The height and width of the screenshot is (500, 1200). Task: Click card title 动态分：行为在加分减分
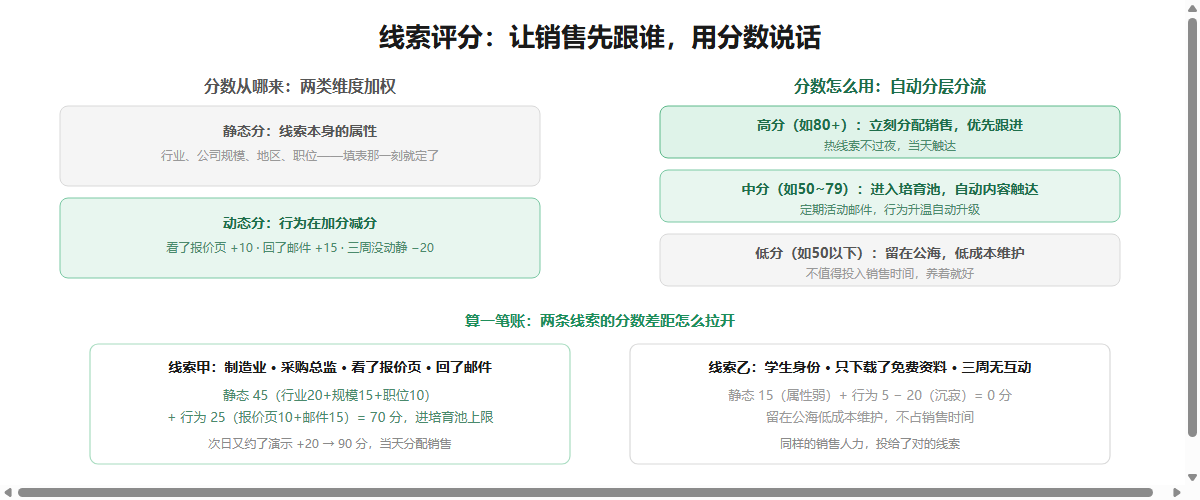(x=300, y=223)
